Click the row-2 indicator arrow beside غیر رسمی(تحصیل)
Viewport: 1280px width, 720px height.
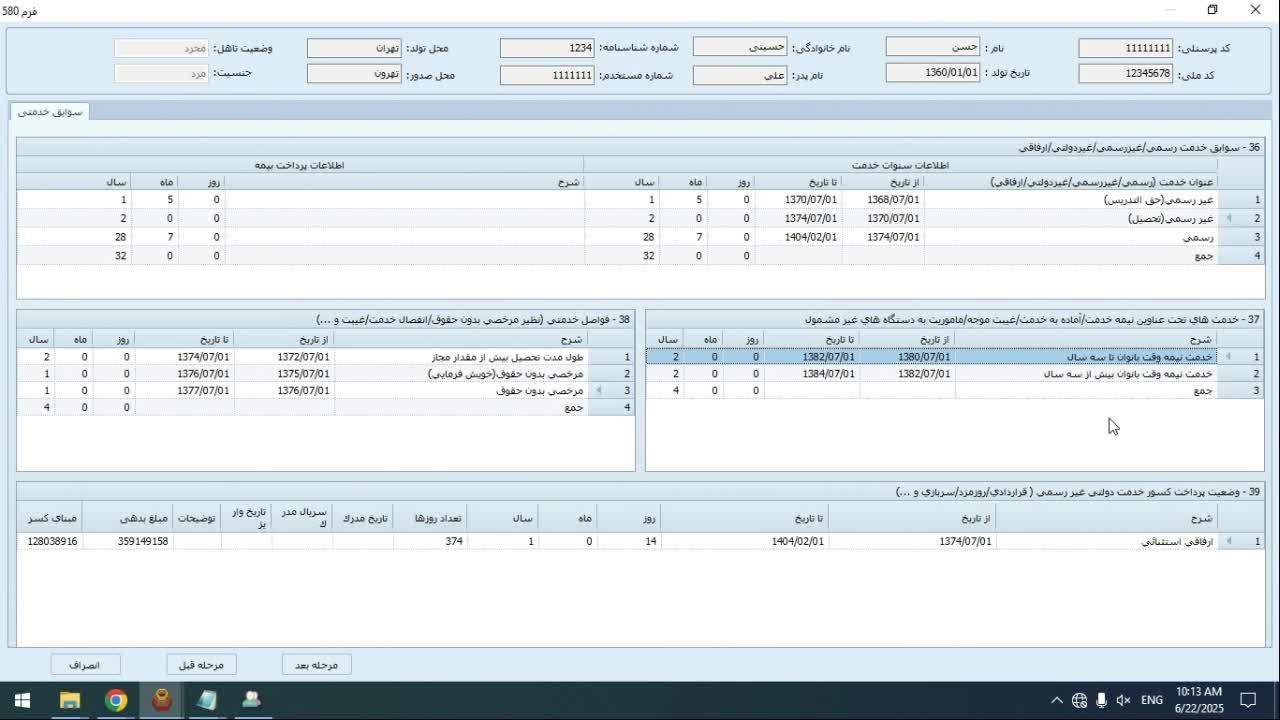[1229, 218]
